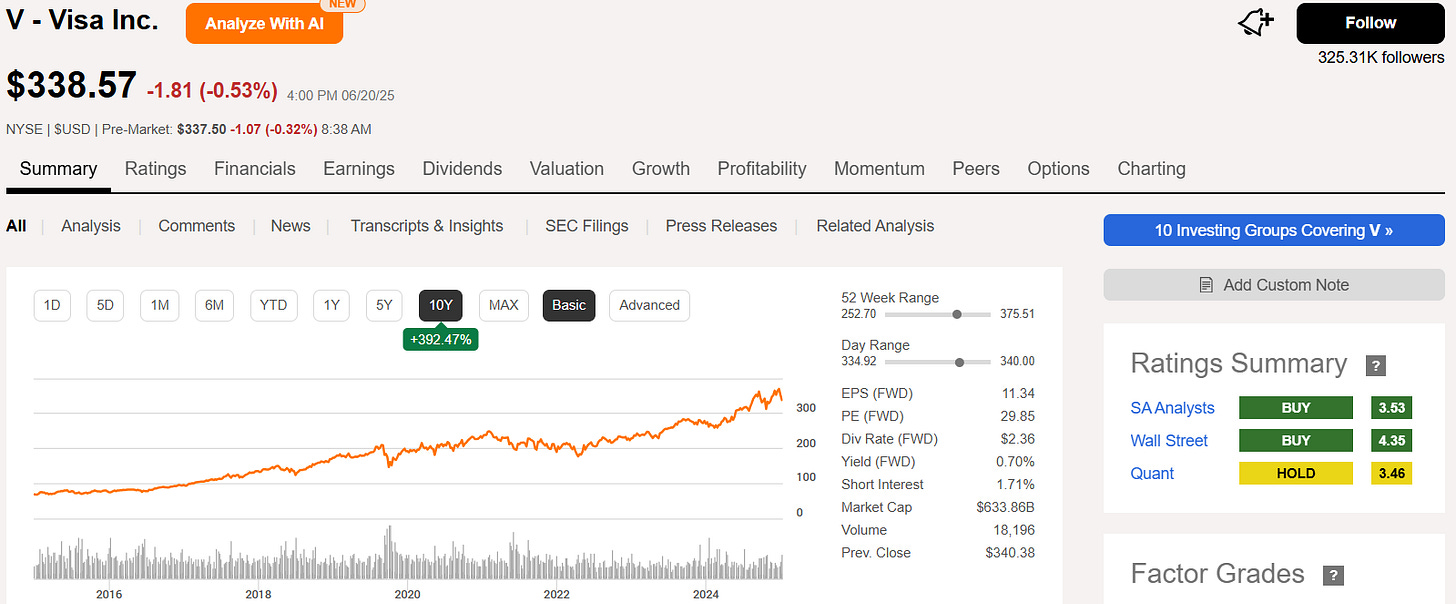Set chart range to 1Y

click(x=331, y=305)
